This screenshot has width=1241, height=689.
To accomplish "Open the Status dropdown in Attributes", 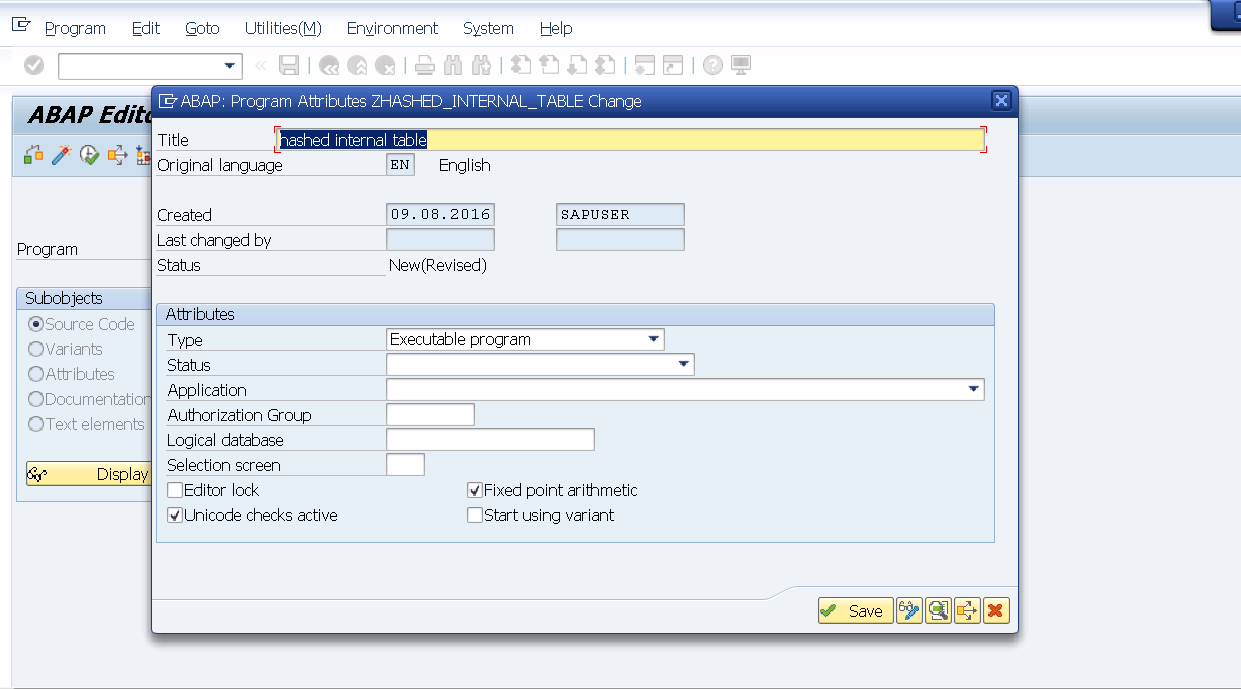I will [685, 364].
